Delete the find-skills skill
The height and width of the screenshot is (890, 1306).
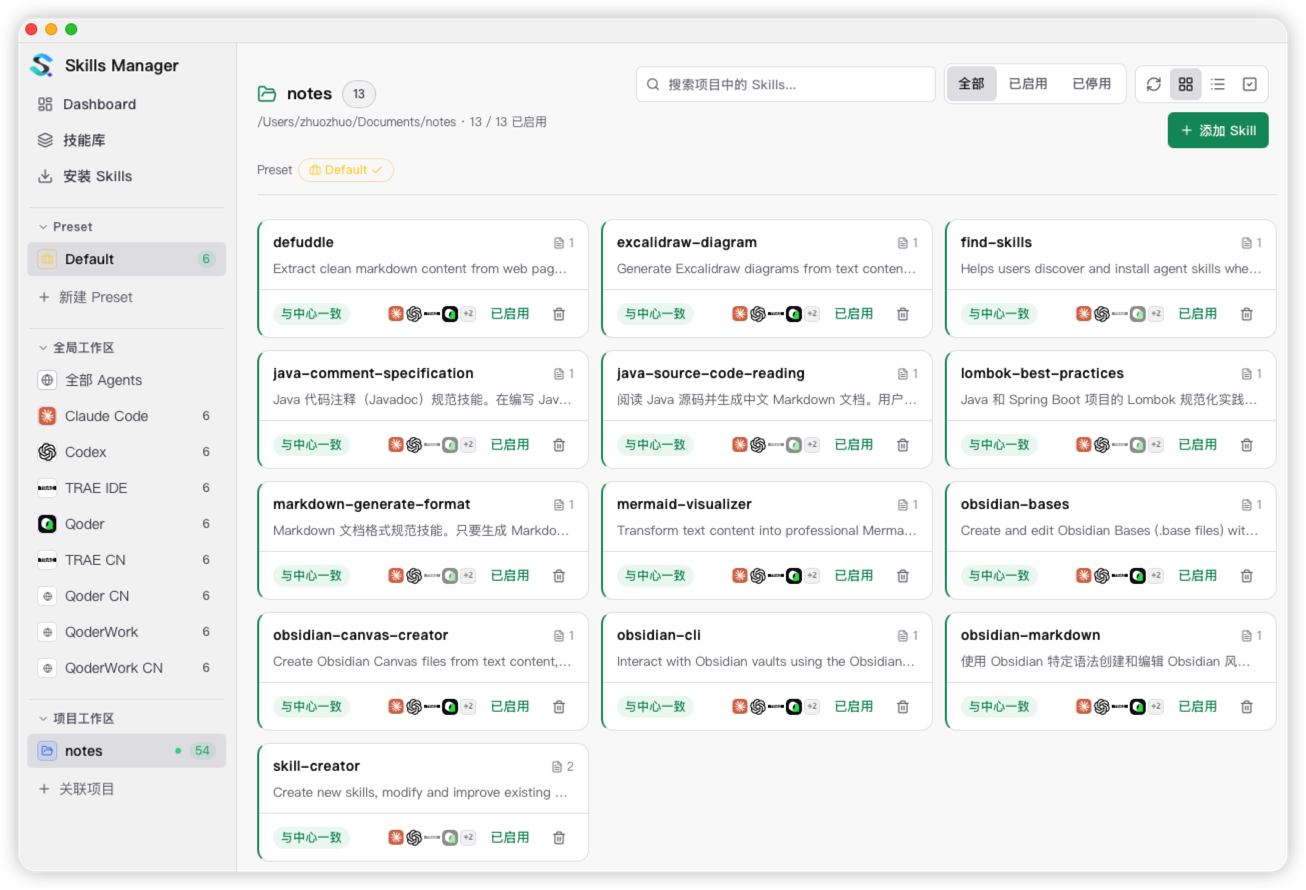pyautogui.click(x=1247, y=313)
